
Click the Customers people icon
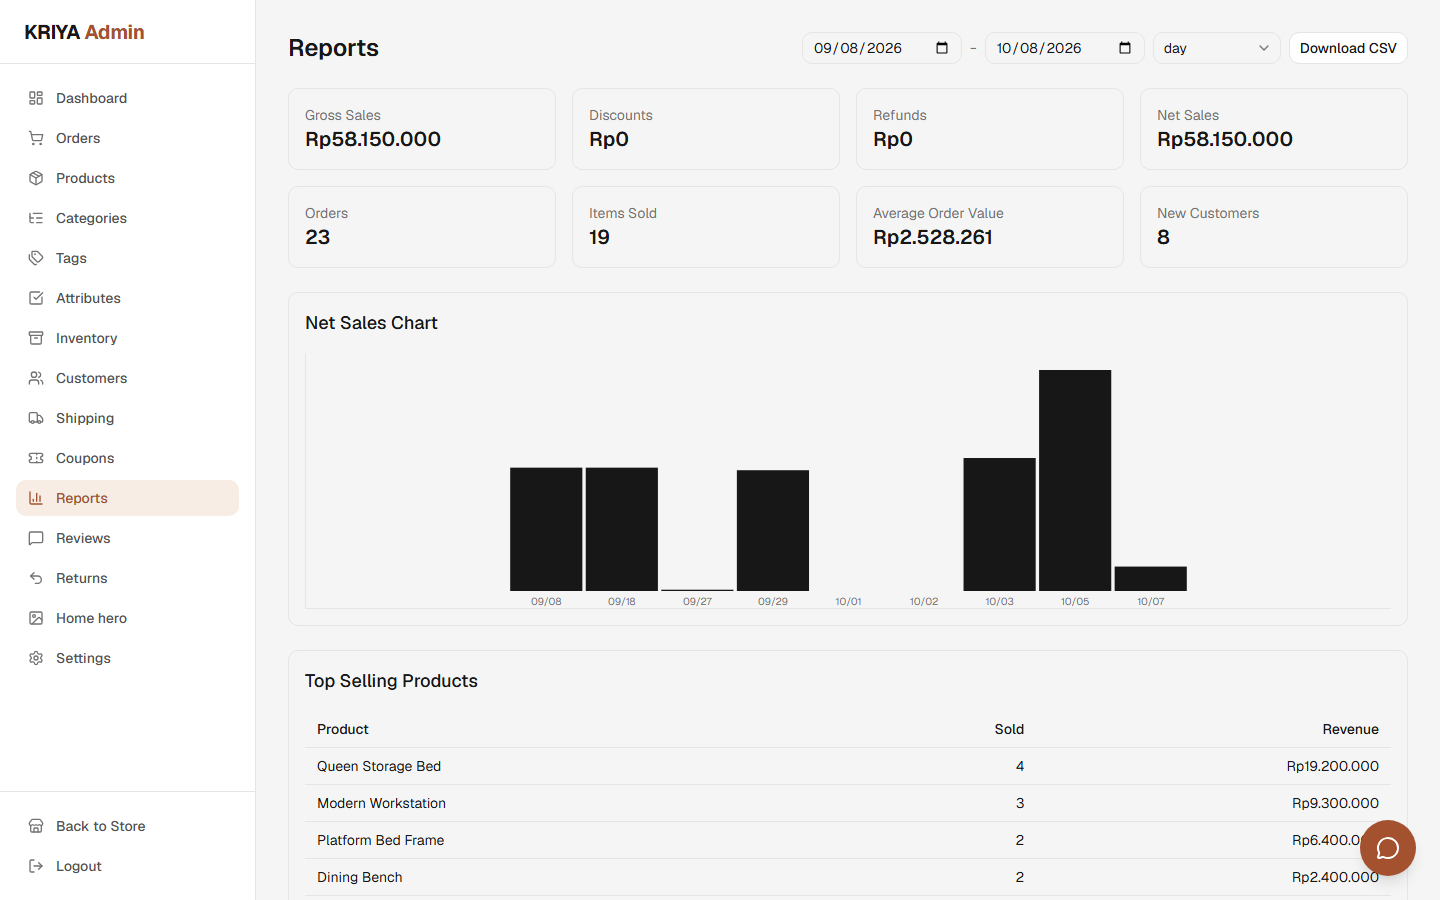coord(36,378)
